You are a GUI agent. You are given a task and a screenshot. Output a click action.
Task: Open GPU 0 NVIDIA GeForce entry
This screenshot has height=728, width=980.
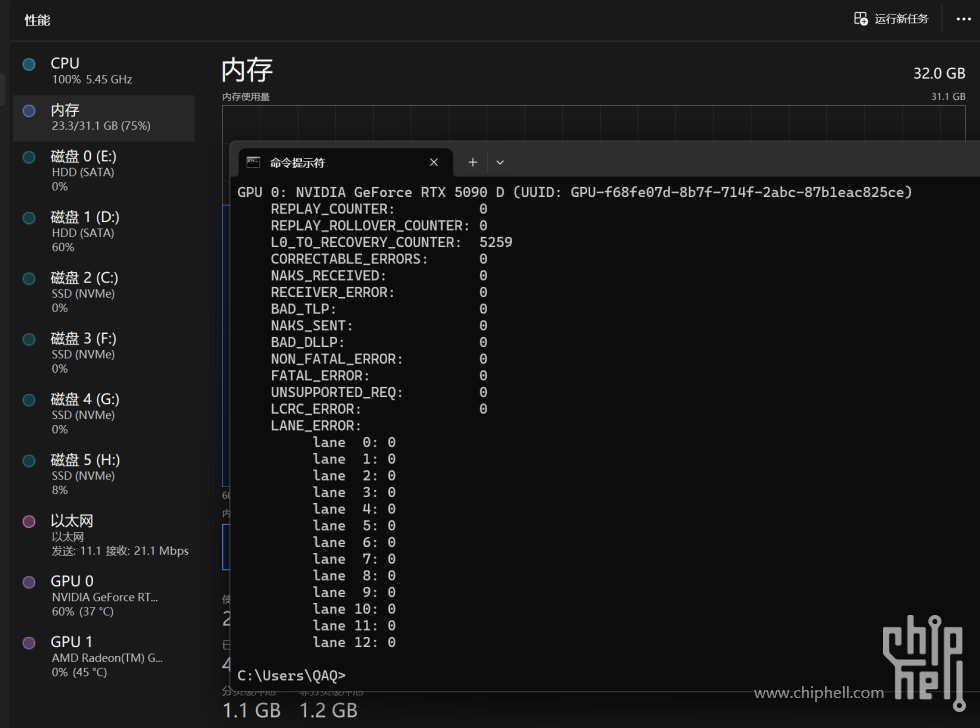(x=104, y=596)
